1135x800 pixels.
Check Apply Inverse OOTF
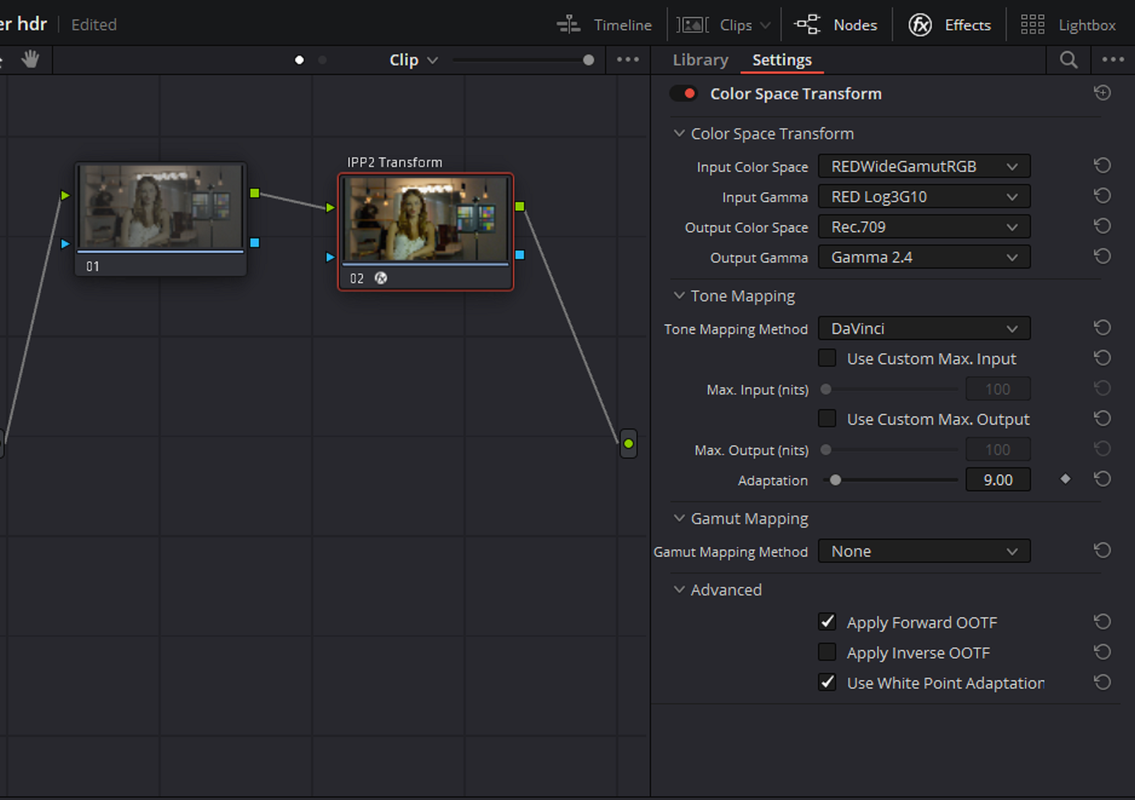[827, 652]
